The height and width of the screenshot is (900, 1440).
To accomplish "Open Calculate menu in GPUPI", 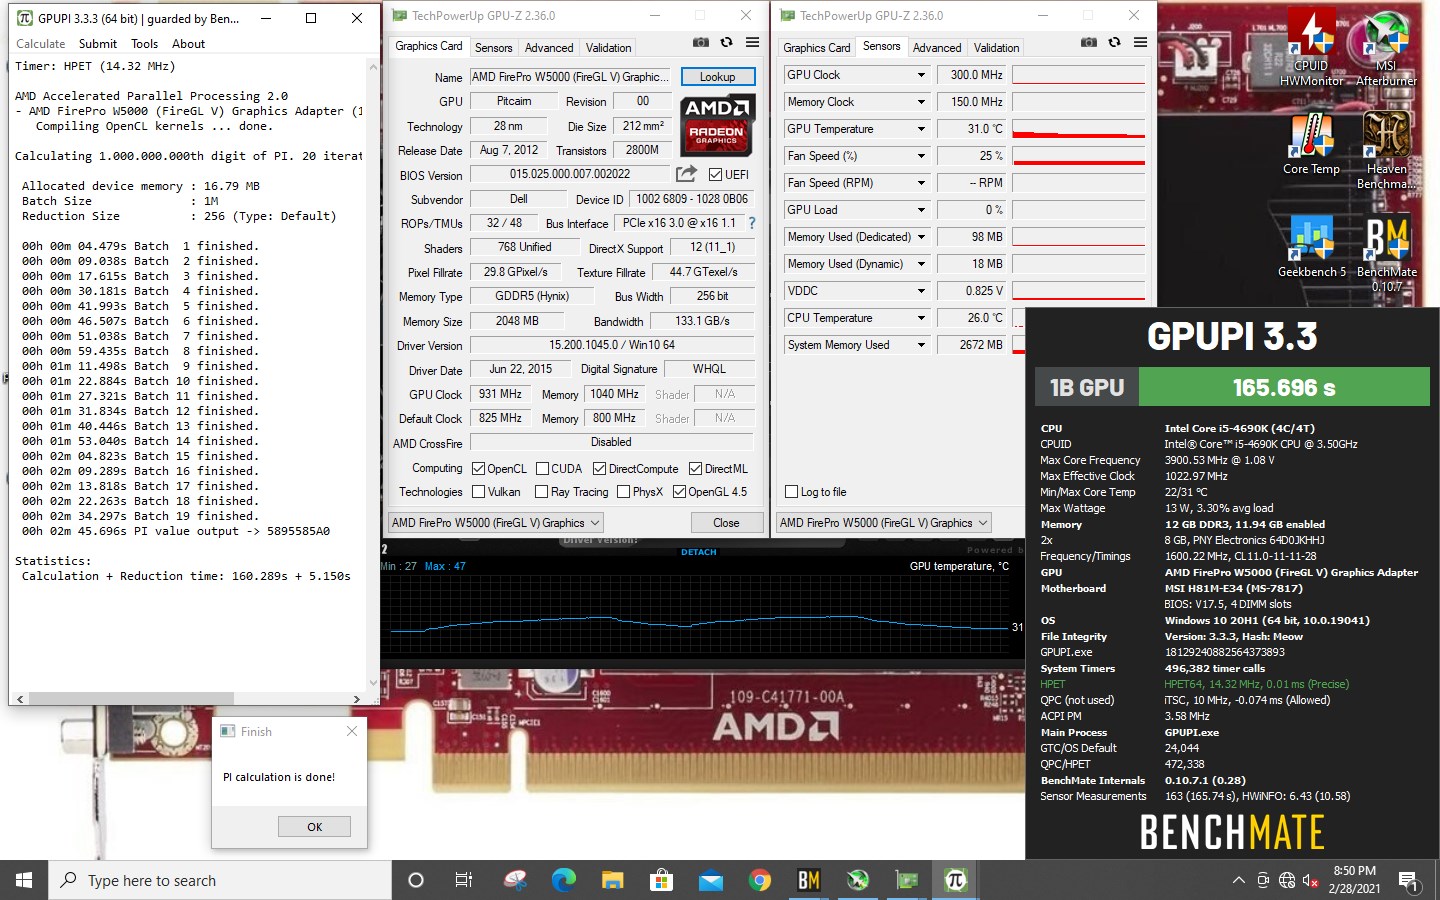I will click(x=40, y=44).
